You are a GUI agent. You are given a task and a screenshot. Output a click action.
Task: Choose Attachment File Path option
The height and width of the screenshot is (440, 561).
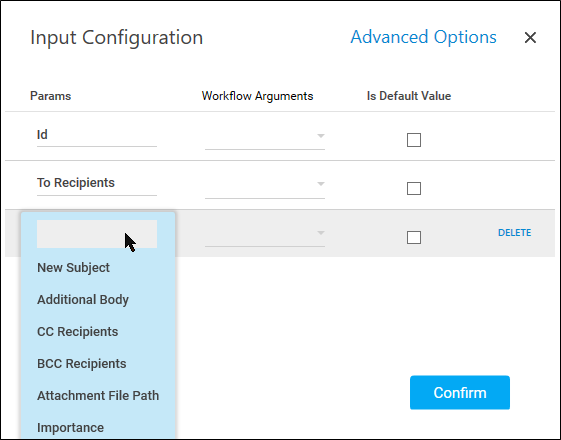pos(98,396)
